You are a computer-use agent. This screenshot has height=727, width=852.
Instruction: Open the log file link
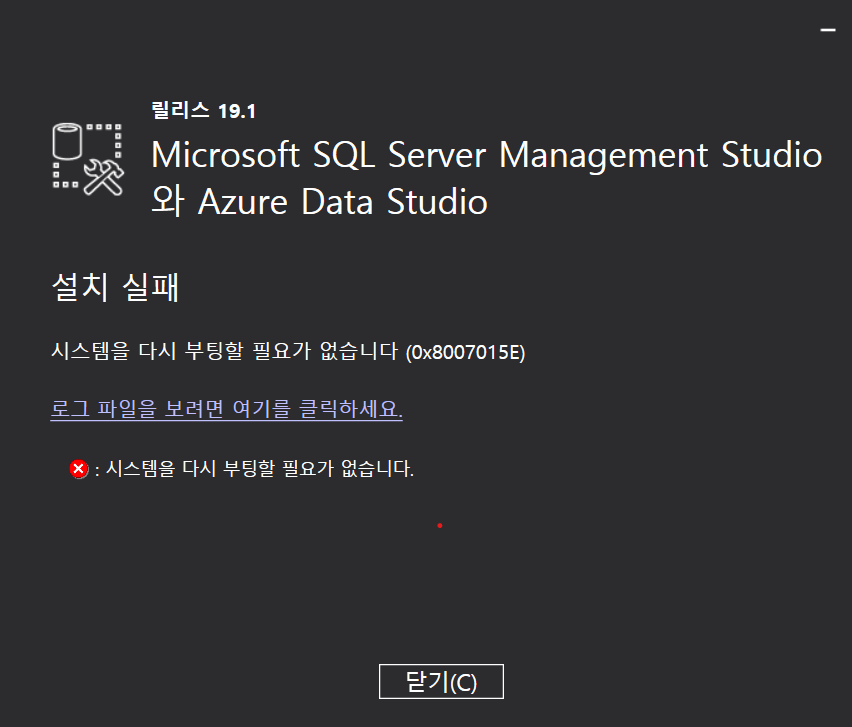[227, 409]
